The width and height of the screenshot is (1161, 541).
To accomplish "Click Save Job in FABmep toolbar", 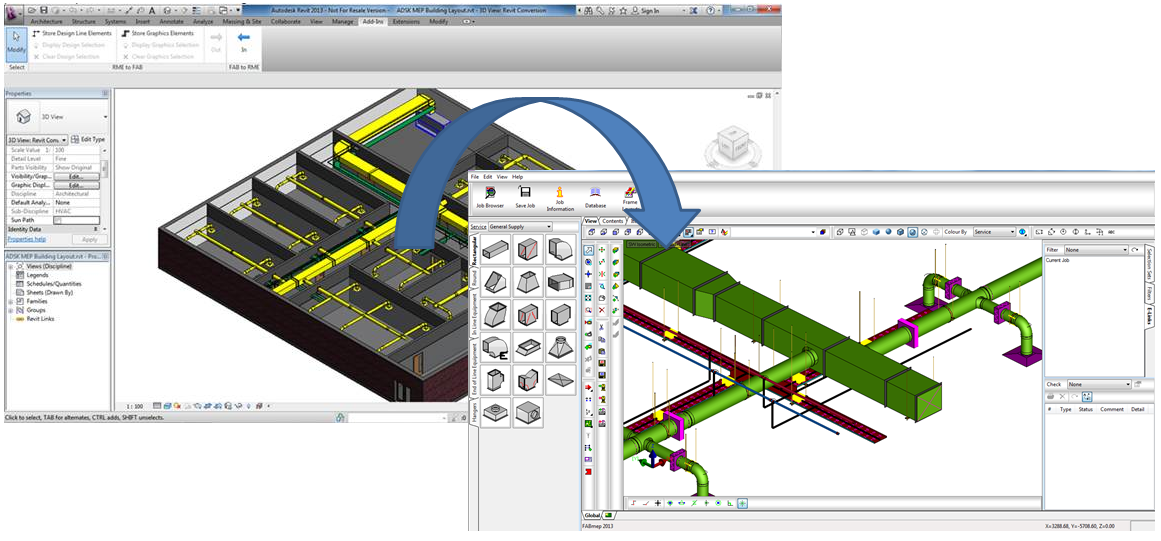I will point(525,198).
